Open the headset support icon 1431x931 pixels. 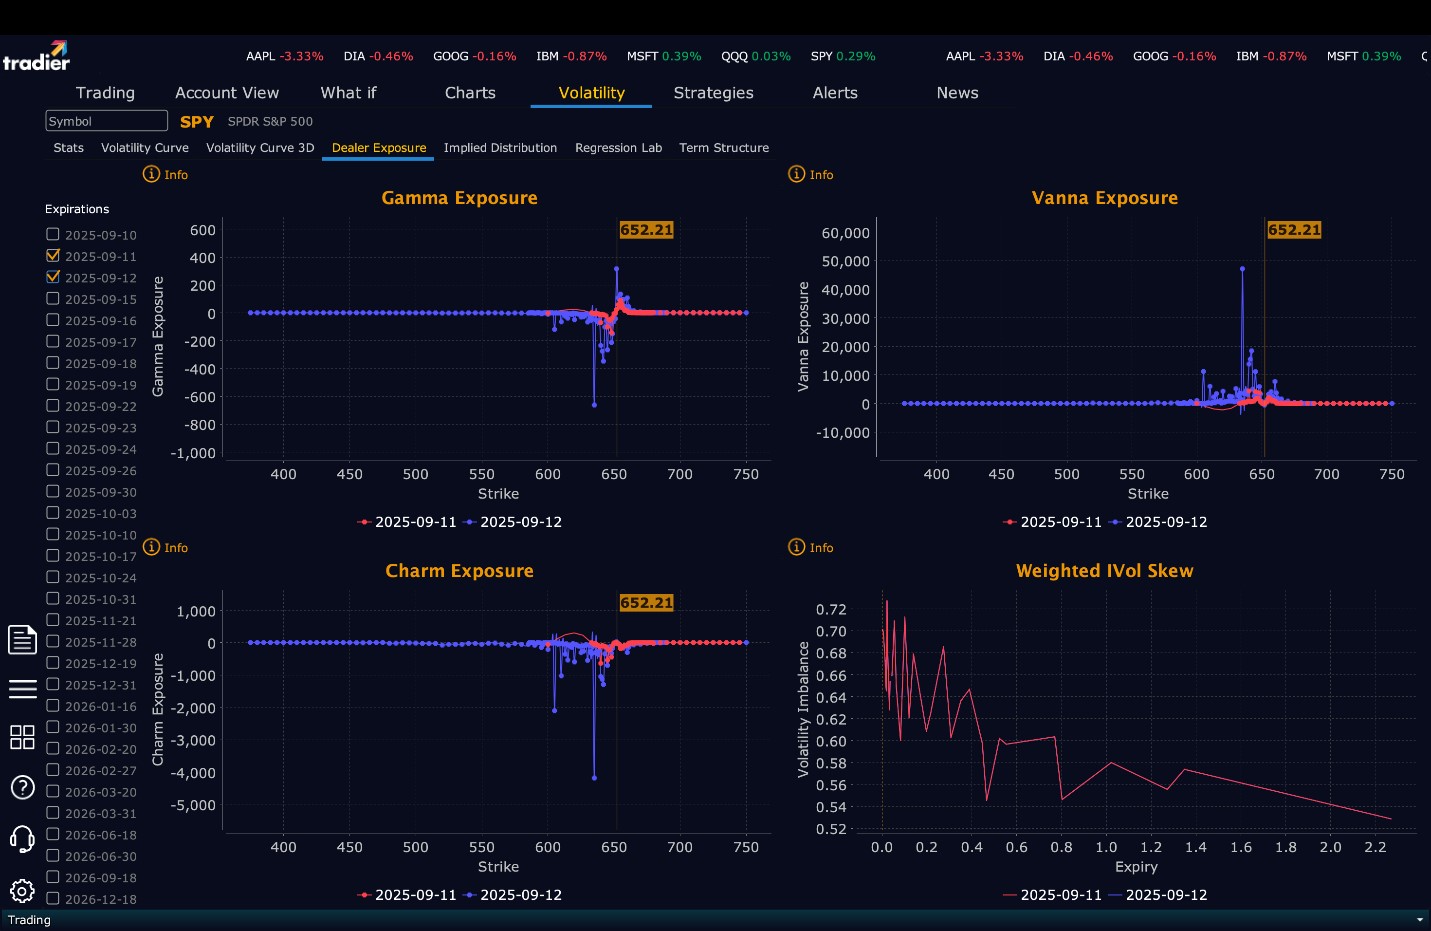[x=22, y=838]
